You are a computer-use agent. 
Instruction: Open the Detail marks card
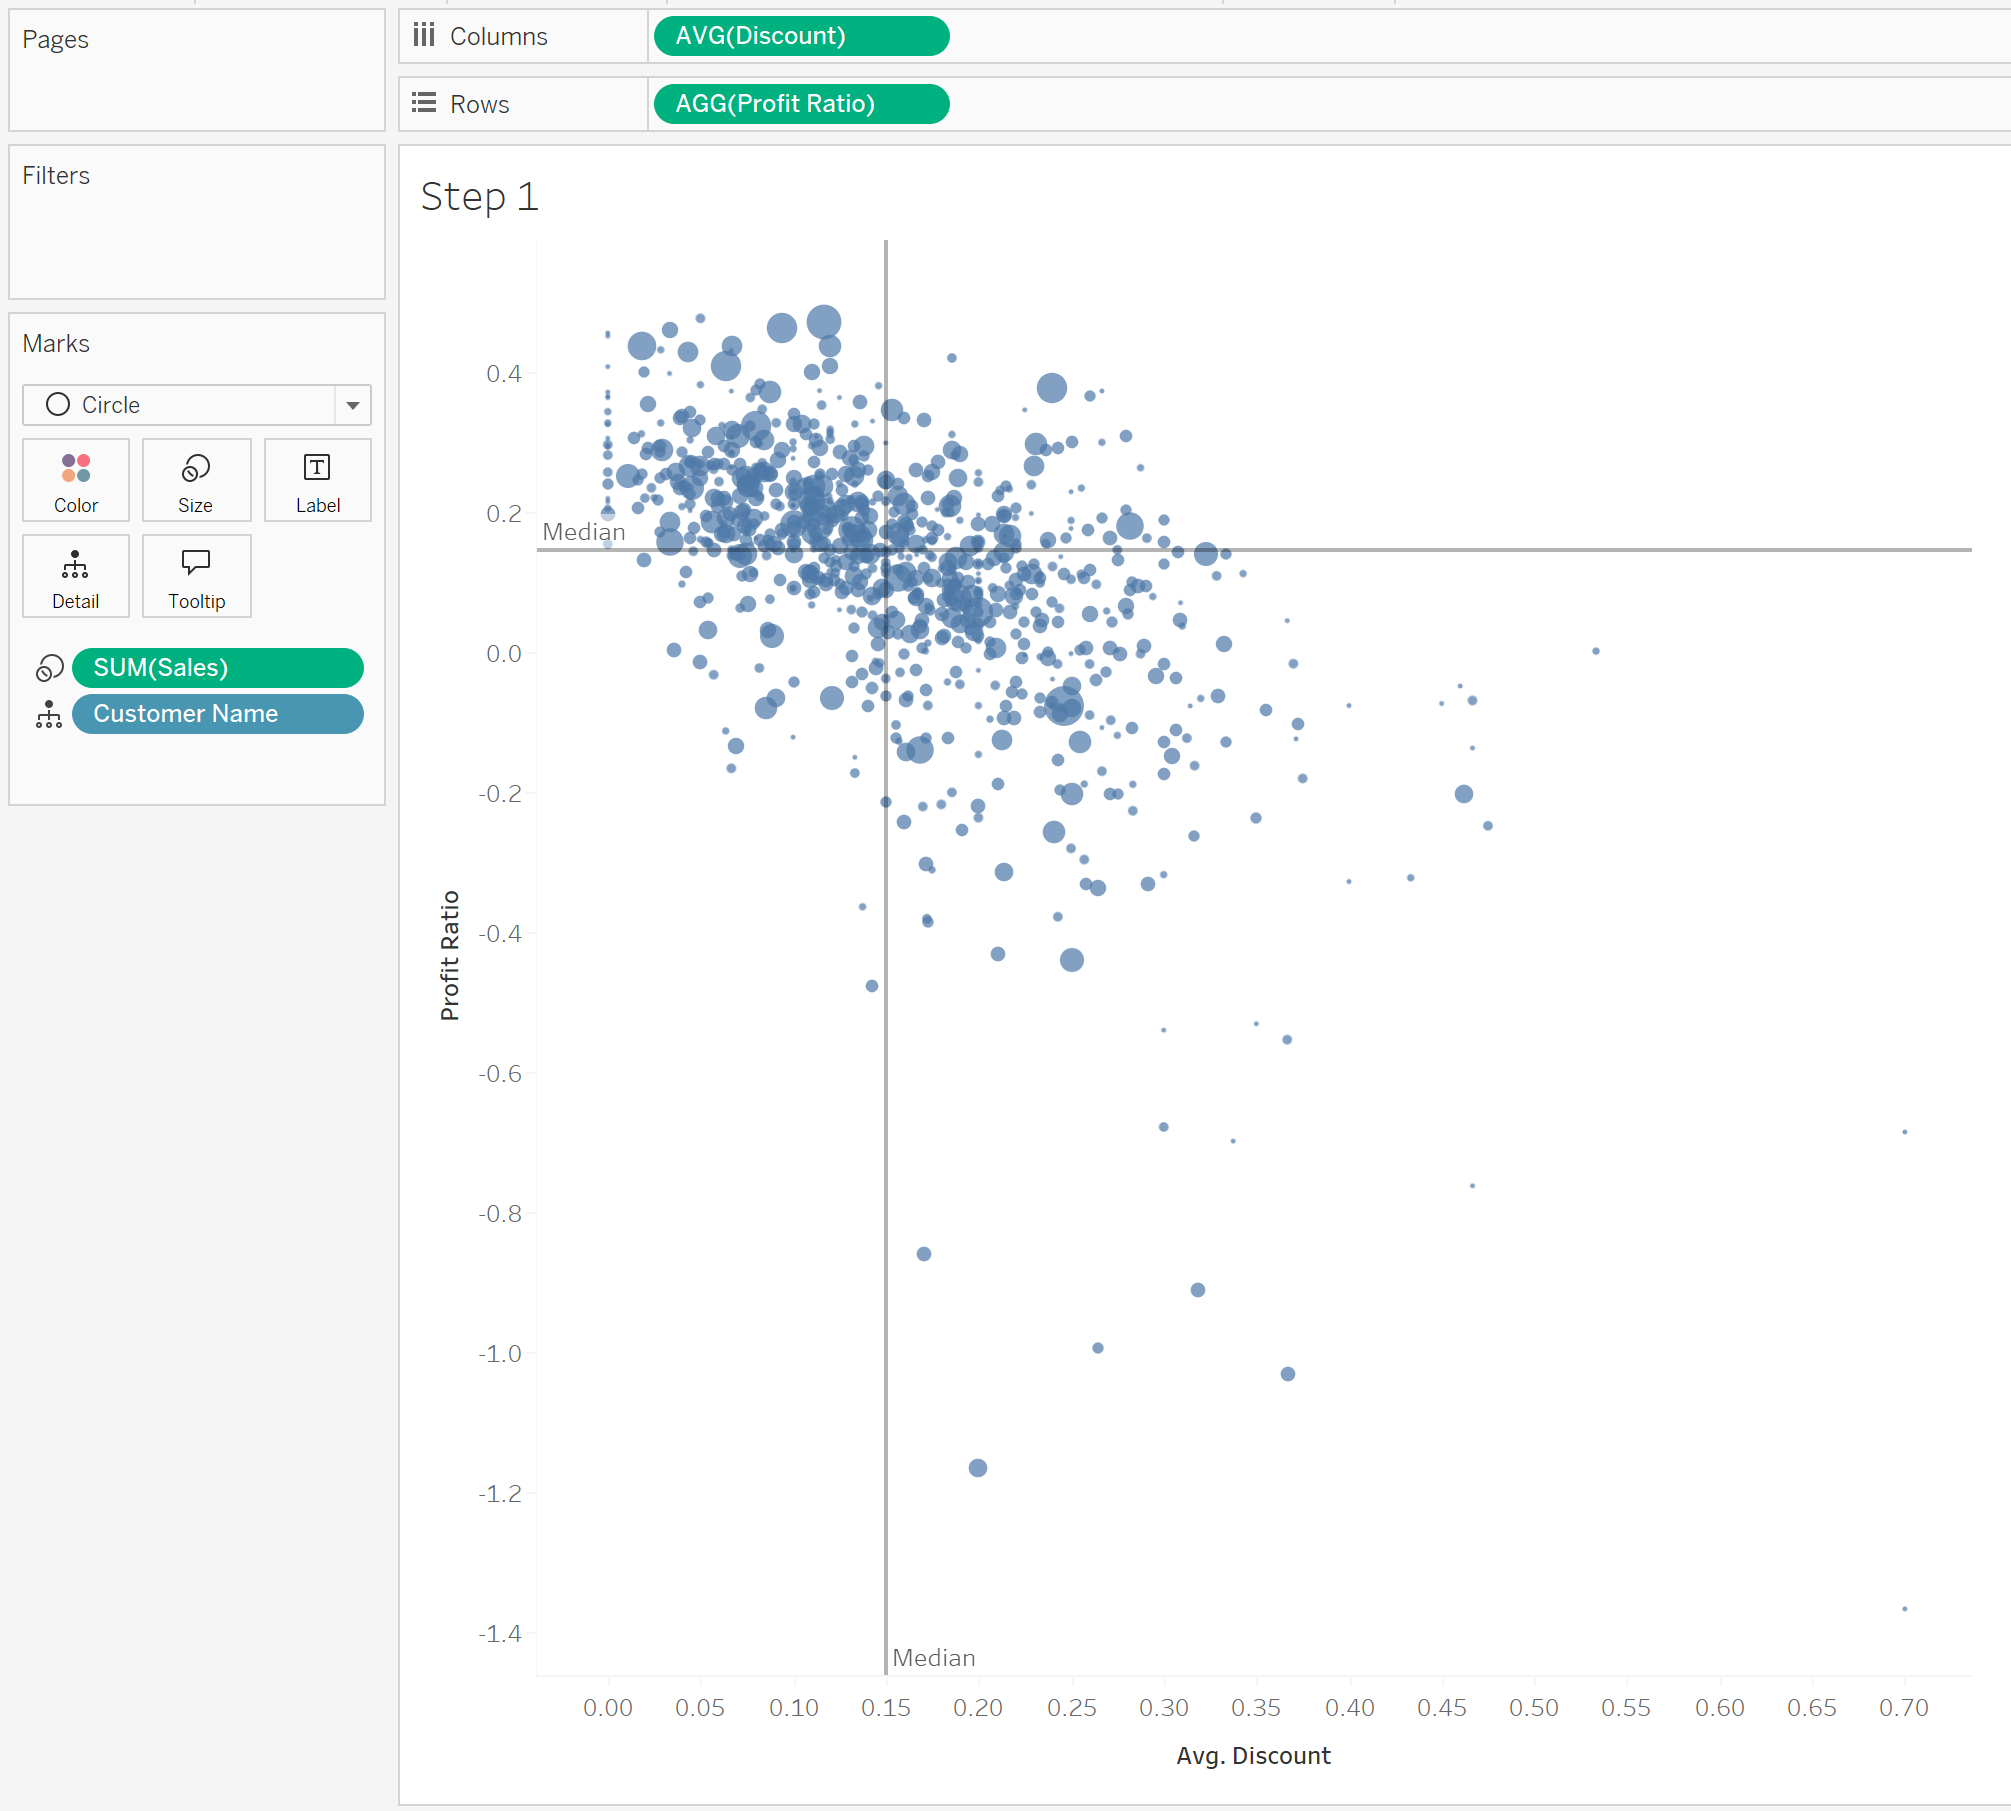[76, 576]
